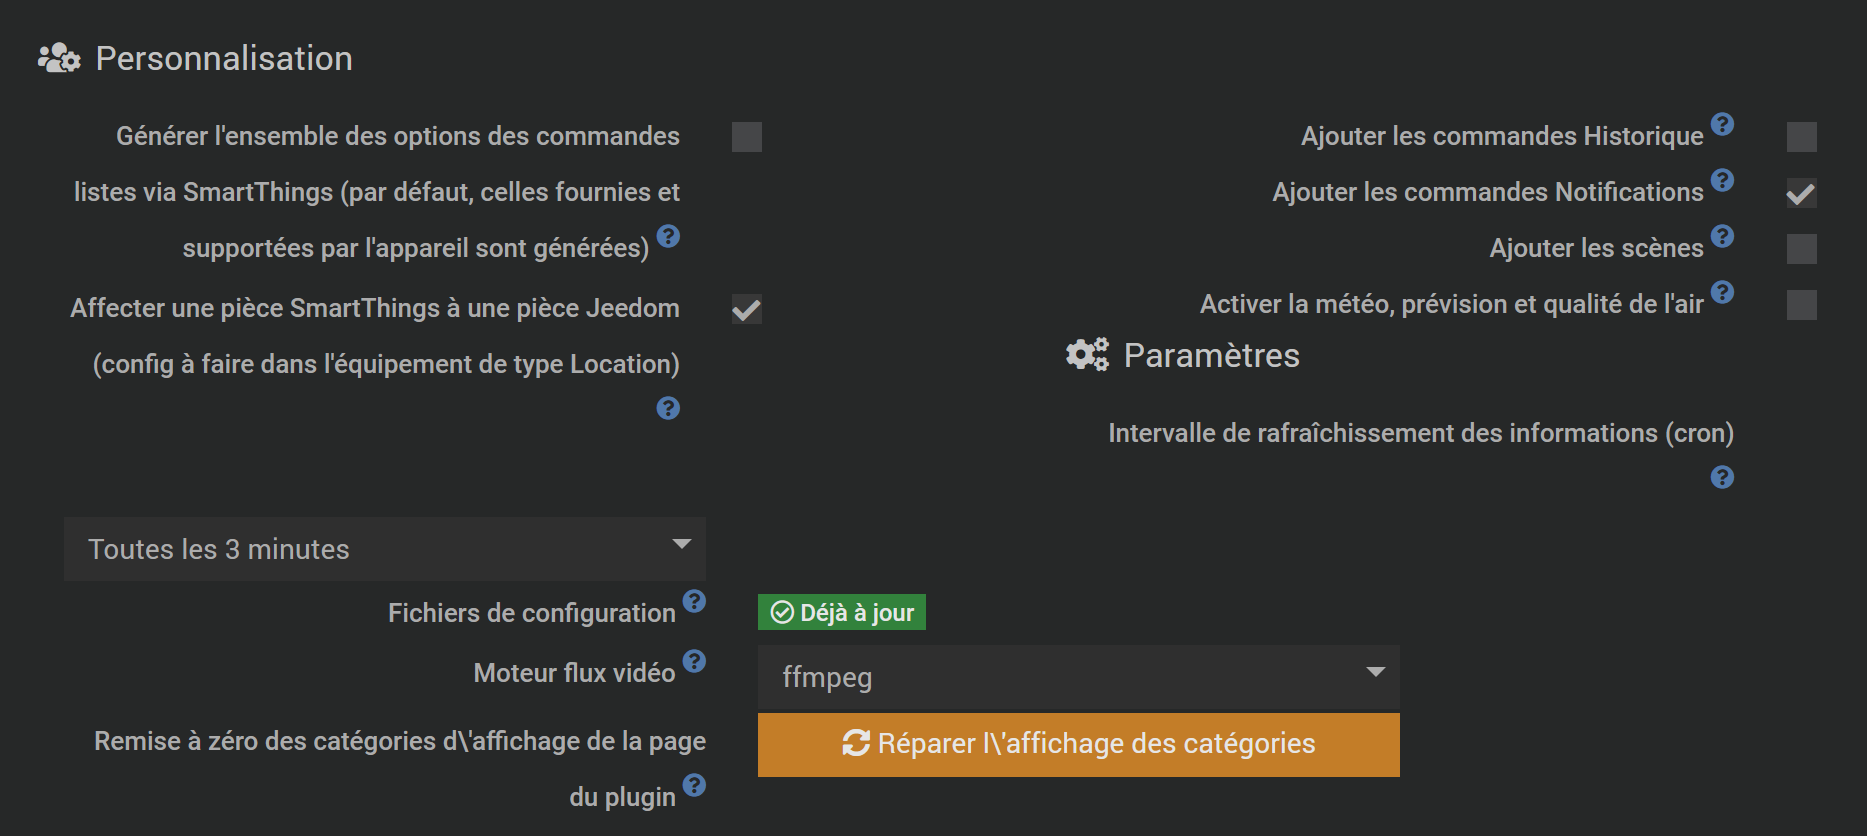Viewport: 1867px width, 836px height.
Task: Enable Générer l'ensemble des options checkbox
Action: [x=747, y=137]
